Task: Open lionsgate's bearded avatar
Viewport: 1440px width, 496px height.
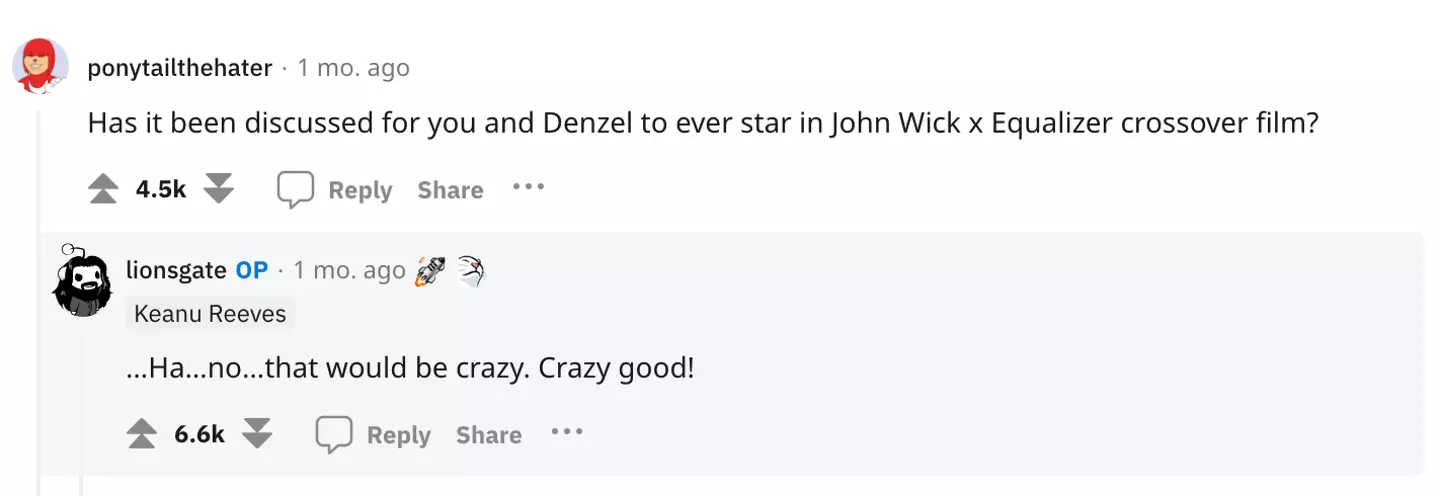Action: coord(80,281)
